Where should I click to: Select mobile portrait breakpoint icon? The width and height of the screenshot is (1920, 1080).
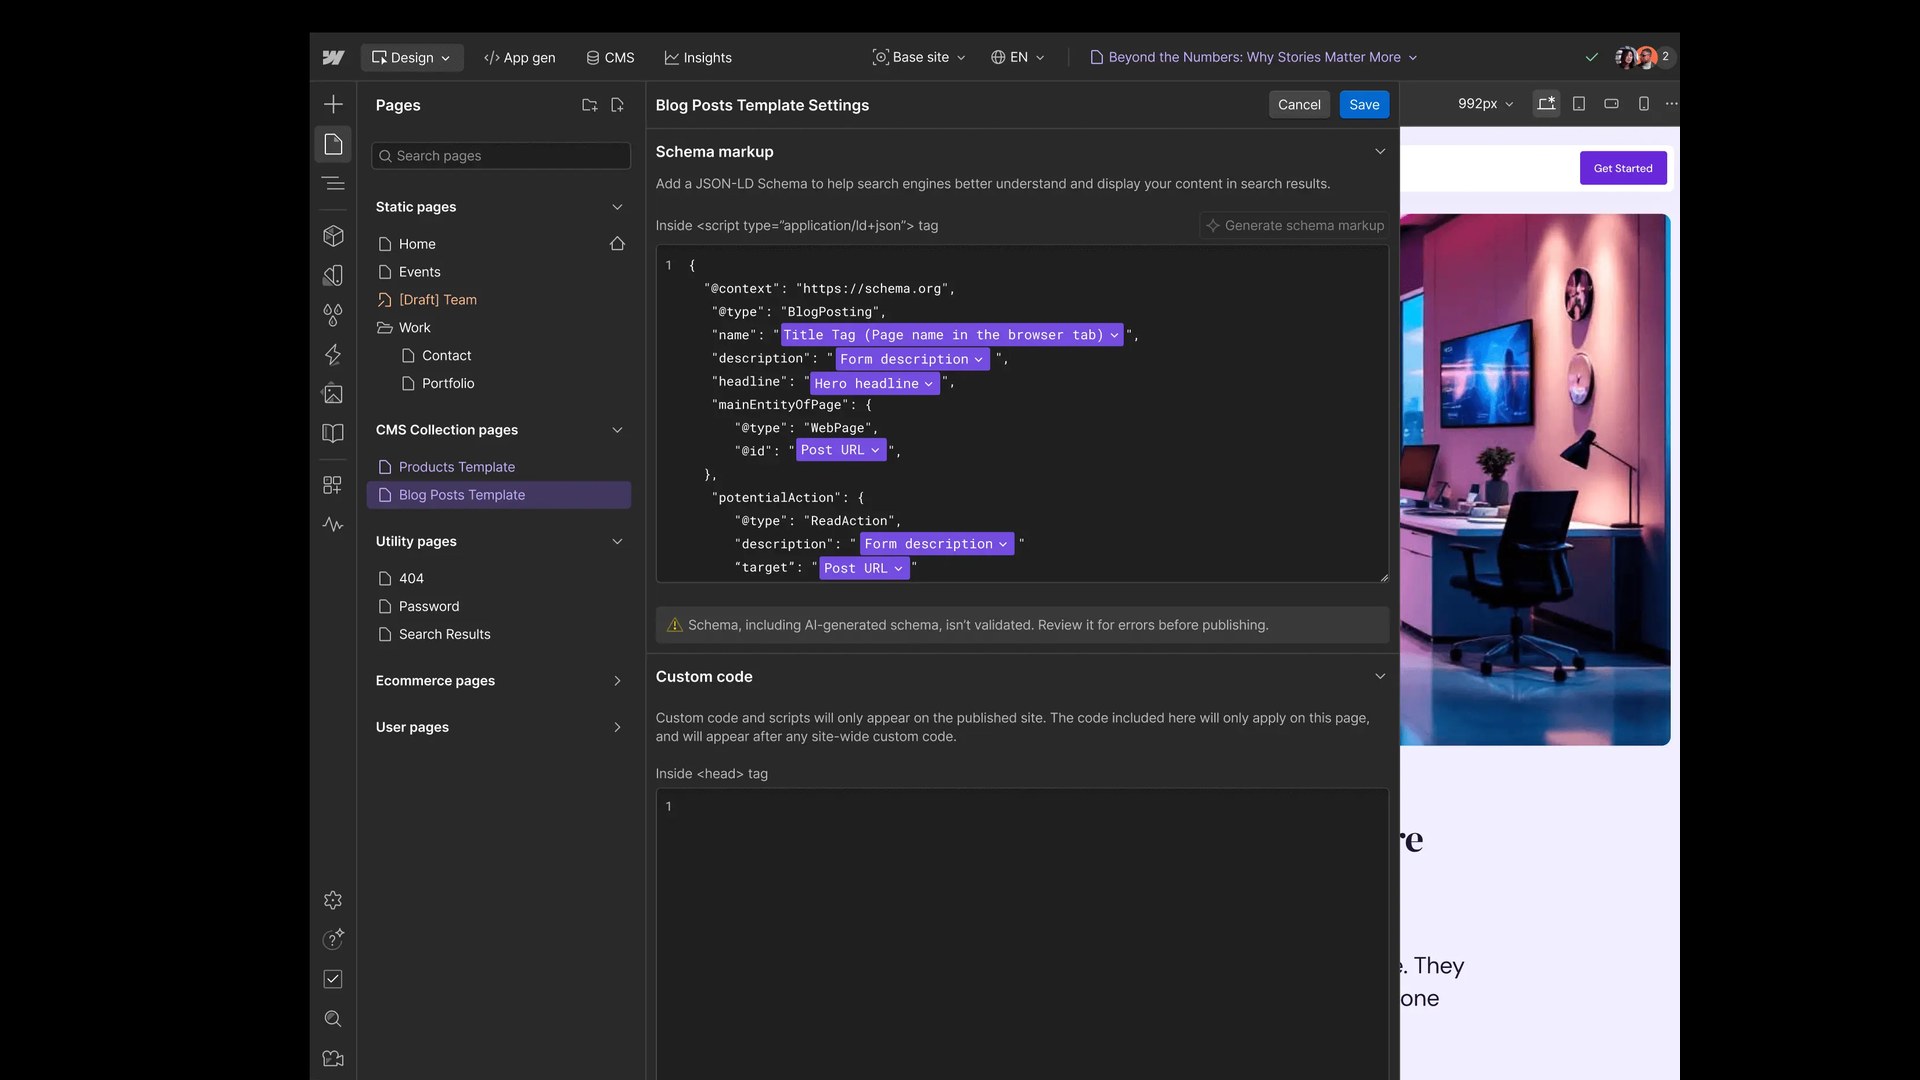click(x=1643, y=104)
